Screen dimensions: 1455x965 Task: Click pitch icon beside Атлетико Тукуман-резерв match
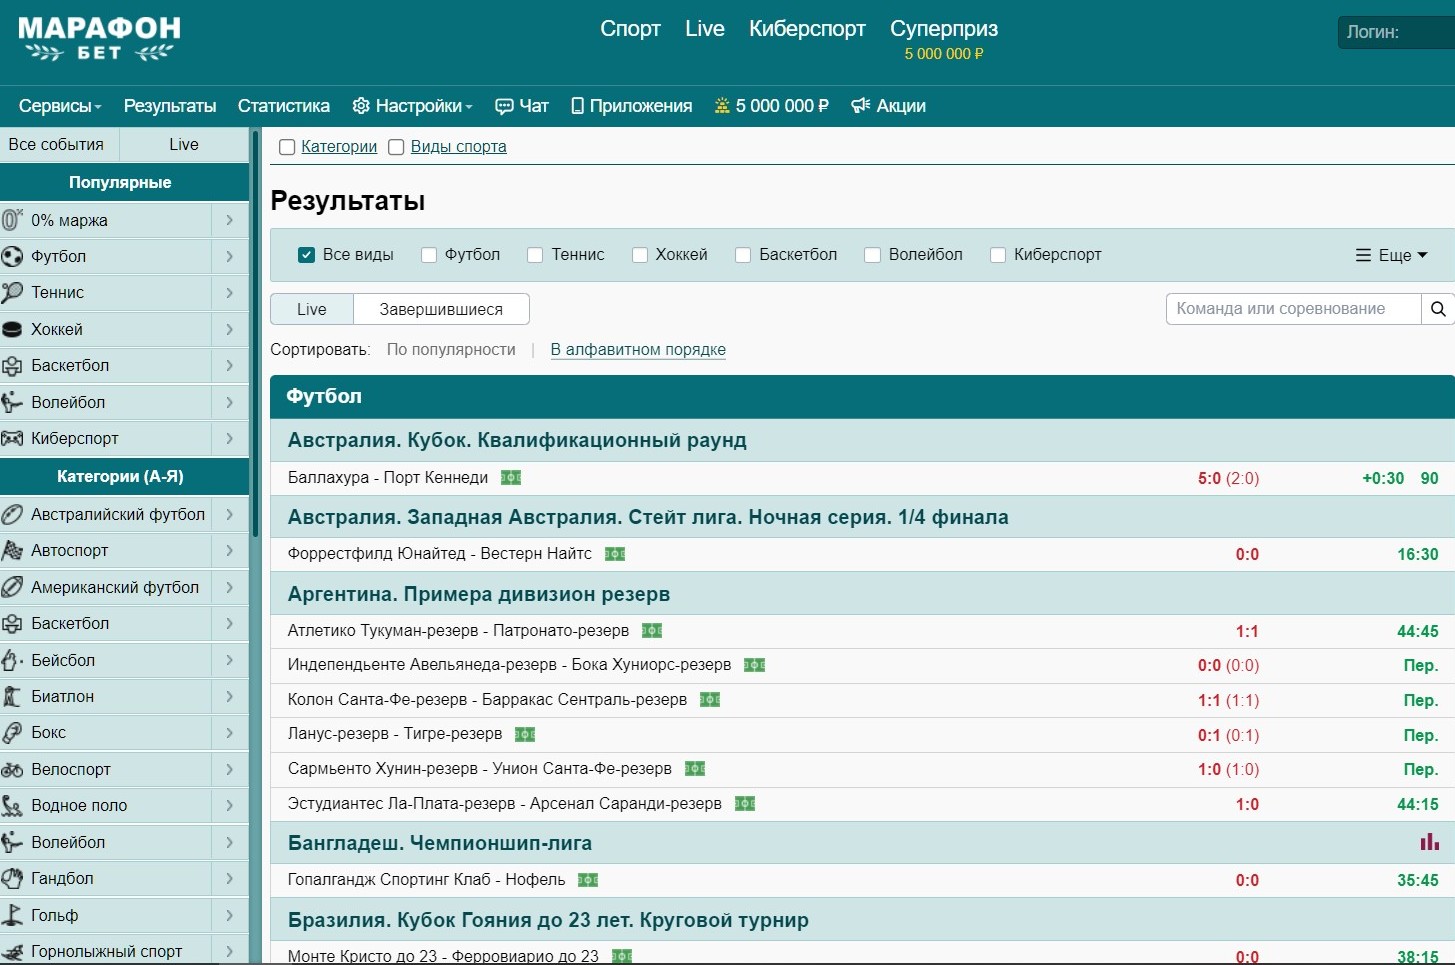coord(652,631)
